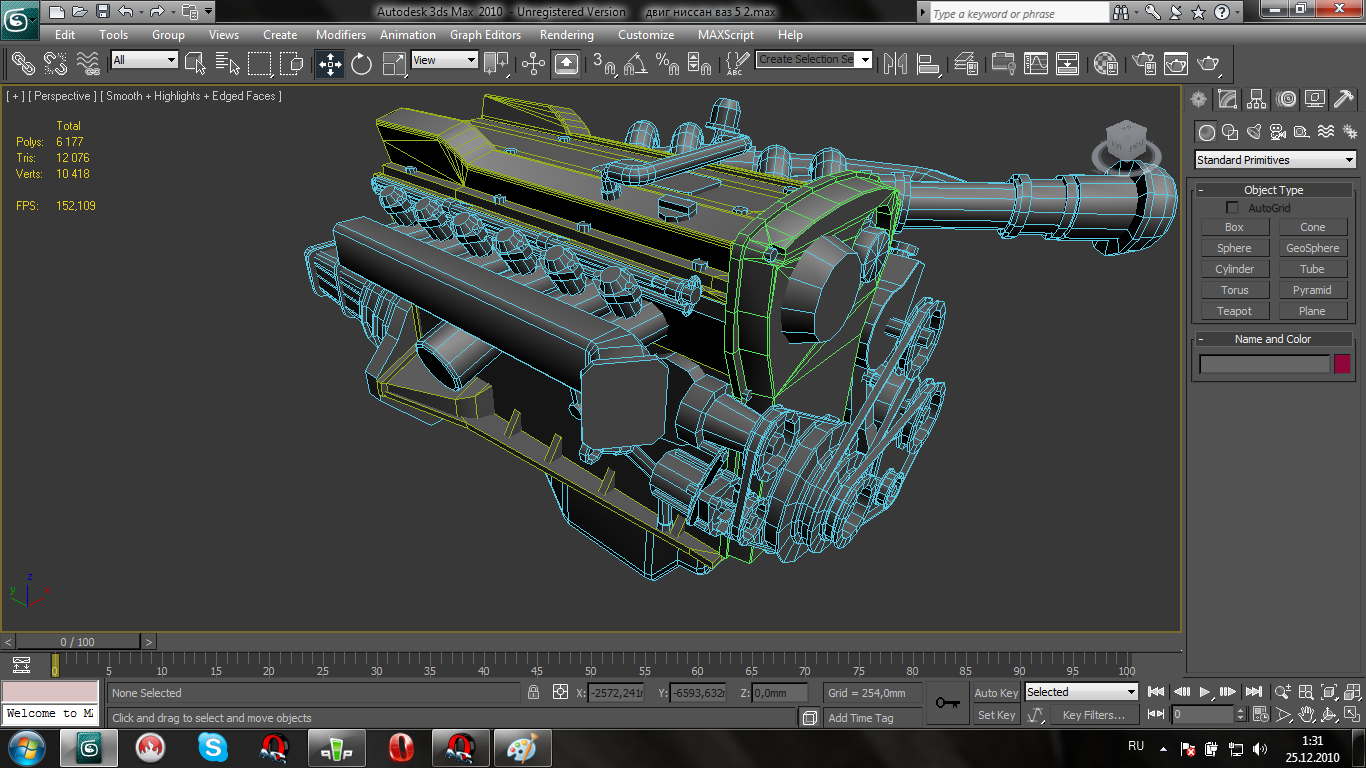Viewport: 1366px width, 768px height.
Task: Open the Material Editor sphere icon
Action: point(1105,64)
